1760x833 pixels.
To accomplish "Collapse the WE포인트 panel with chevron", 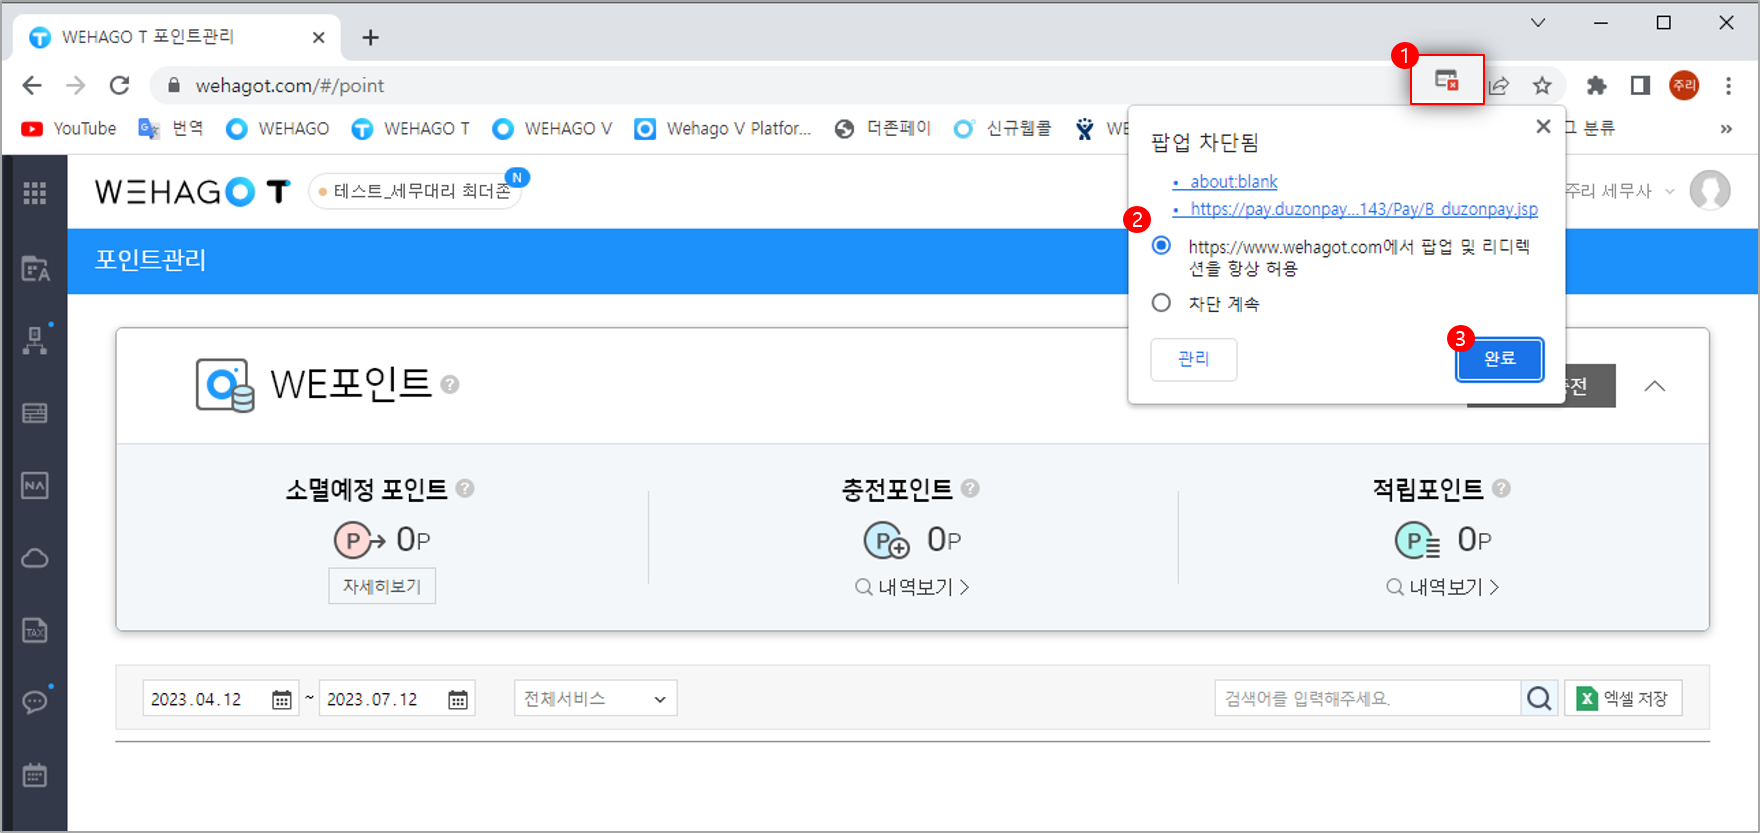I will [1655, 386].
